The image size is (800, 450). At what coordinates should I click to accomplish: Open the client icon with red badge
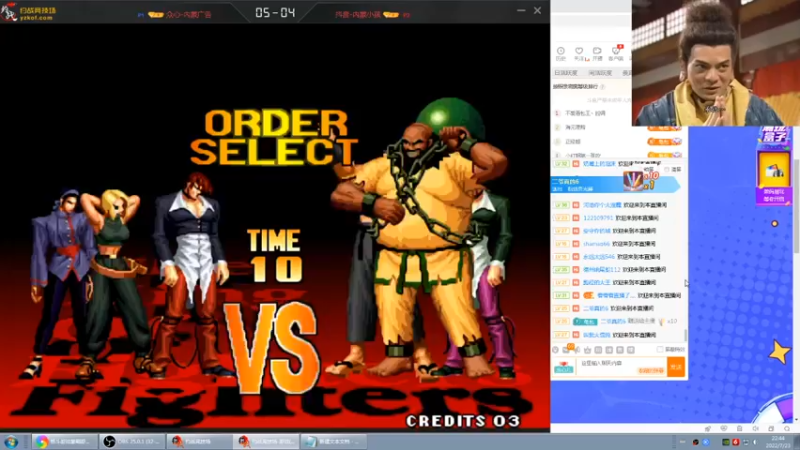pos(616,53)
